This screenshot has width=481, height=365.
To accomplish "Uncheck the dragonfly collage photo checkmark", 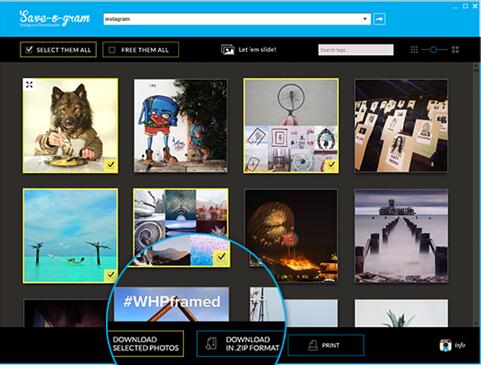I will [331, 164].
